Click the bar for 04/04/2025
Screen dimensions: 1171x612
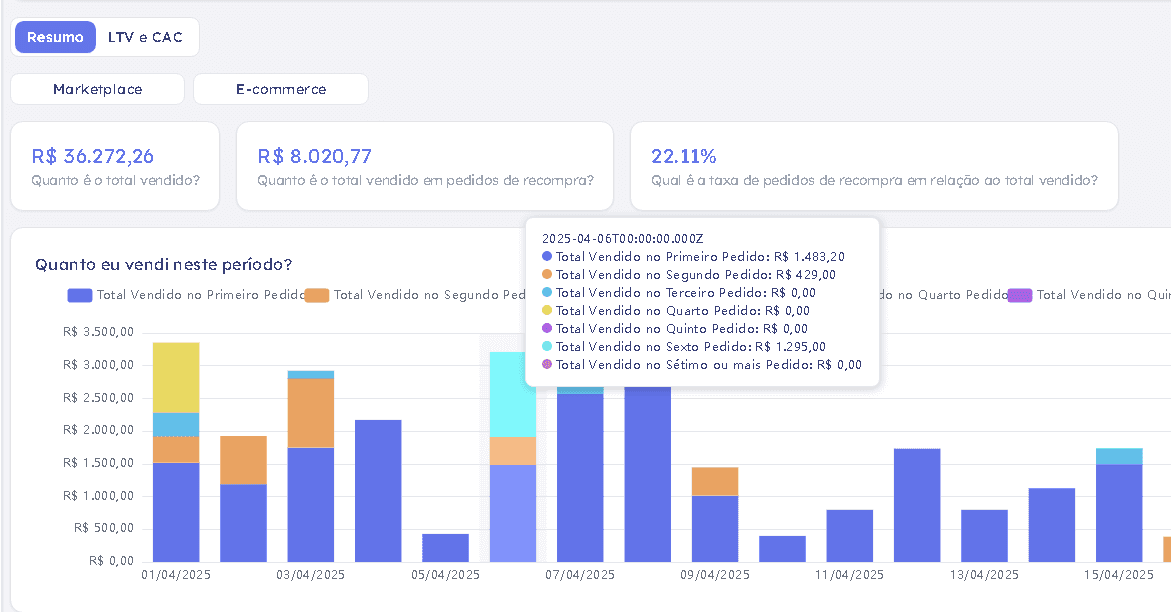pyautogui.click(x=378, y=491)
